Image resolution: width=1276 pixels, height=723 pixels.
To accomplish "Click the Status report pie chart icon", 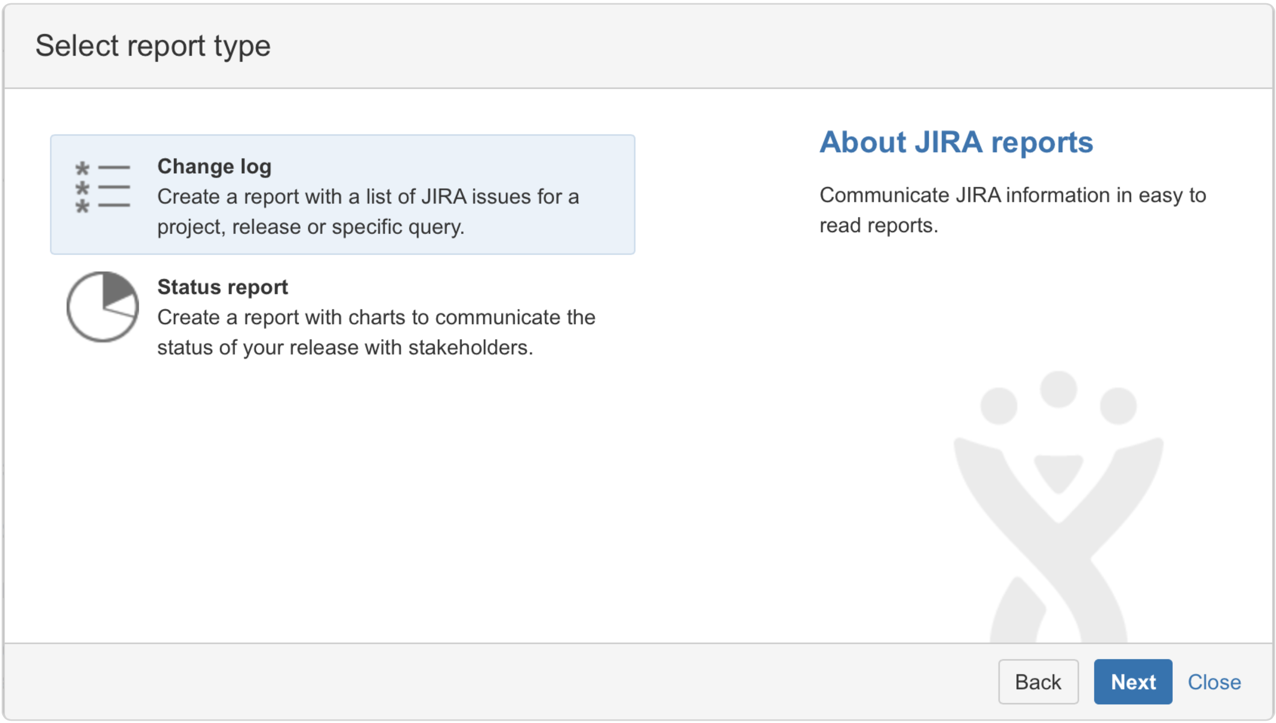I will pos(102,307).
